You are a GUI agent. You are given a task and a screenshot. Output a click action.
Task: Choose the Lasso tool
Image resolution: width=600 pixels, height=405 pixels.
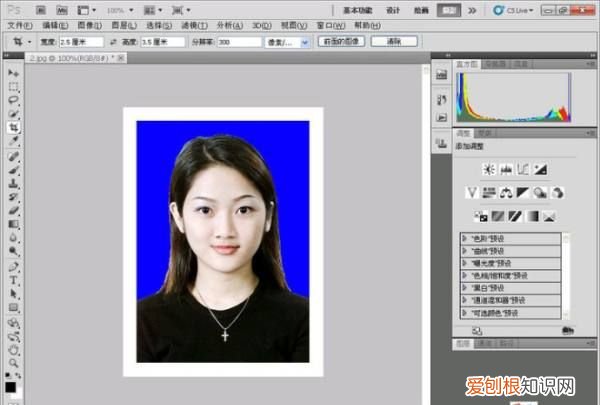[13, 101]
